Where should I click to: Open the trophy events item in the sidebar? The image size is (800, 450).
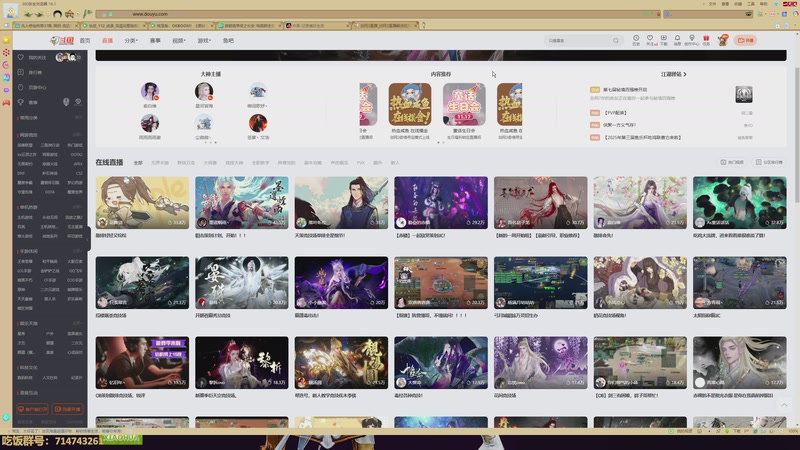pyautogui.click(x=28, y=102)
